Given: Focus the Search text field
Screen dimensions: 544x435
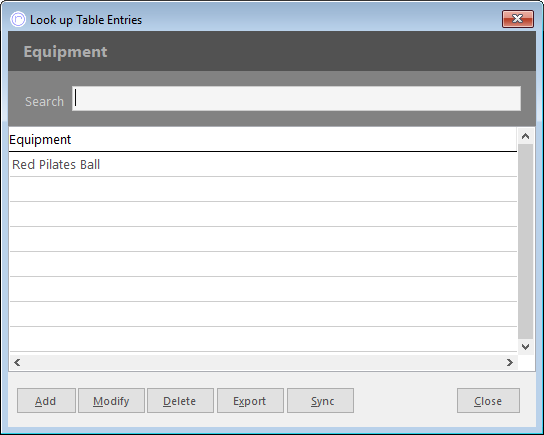Looking at the screenshot, I should [x=296, y=99].
